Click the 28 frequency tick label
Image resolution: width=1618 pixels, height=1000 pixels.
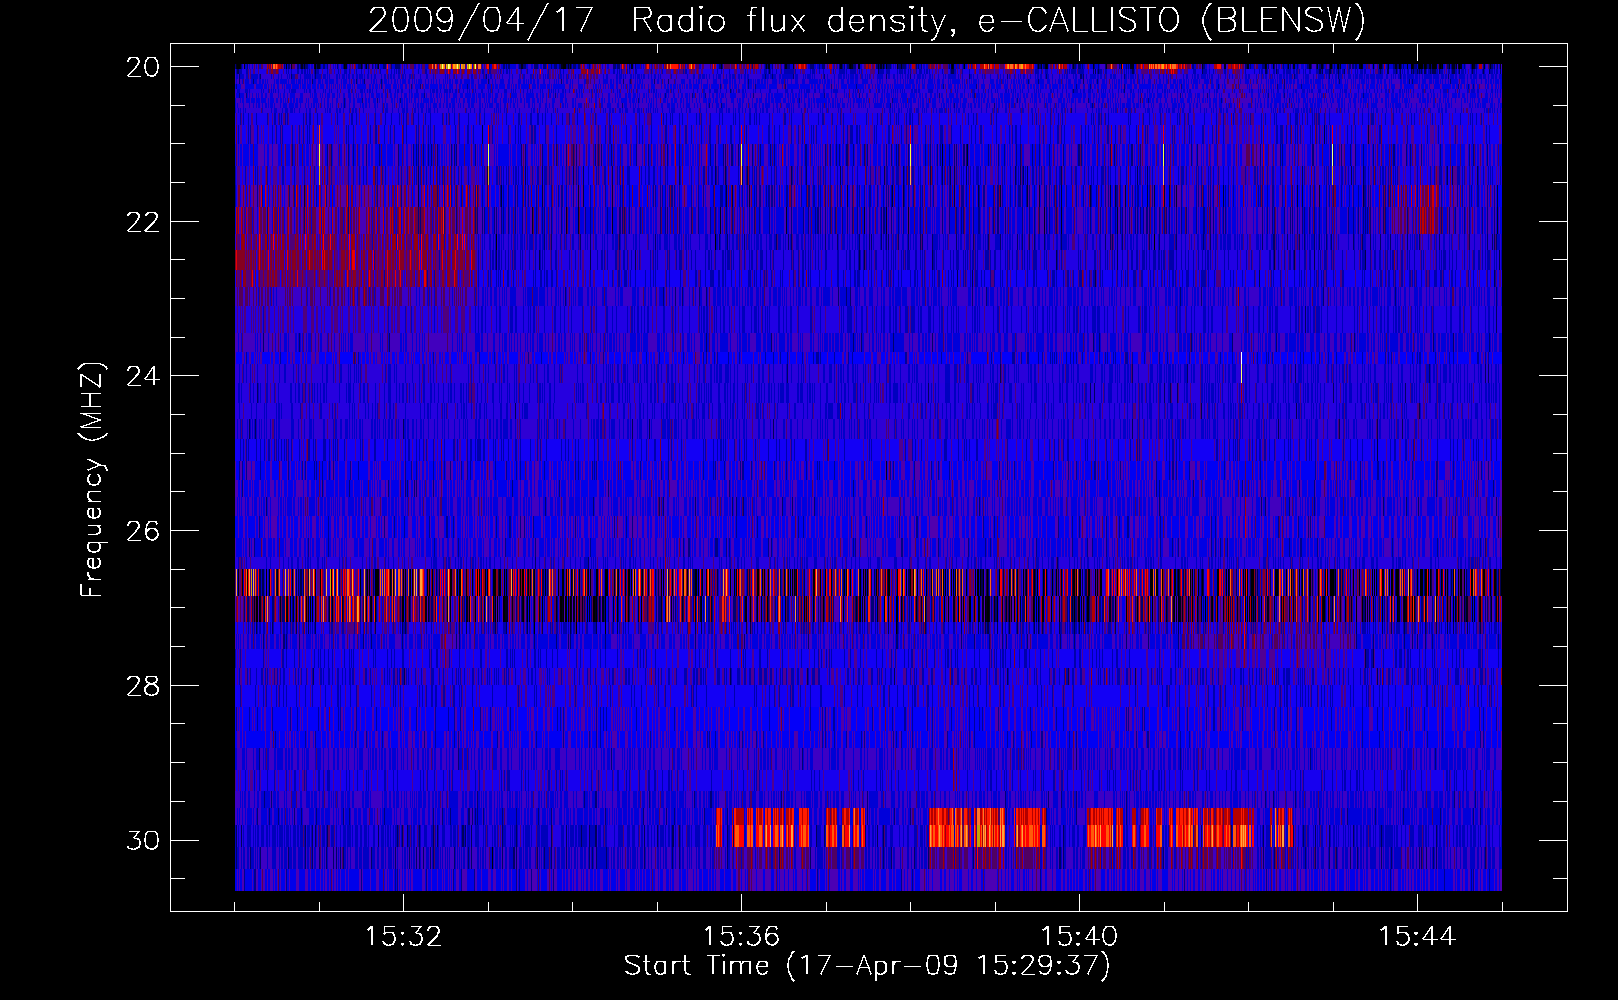tap(143, 685)
